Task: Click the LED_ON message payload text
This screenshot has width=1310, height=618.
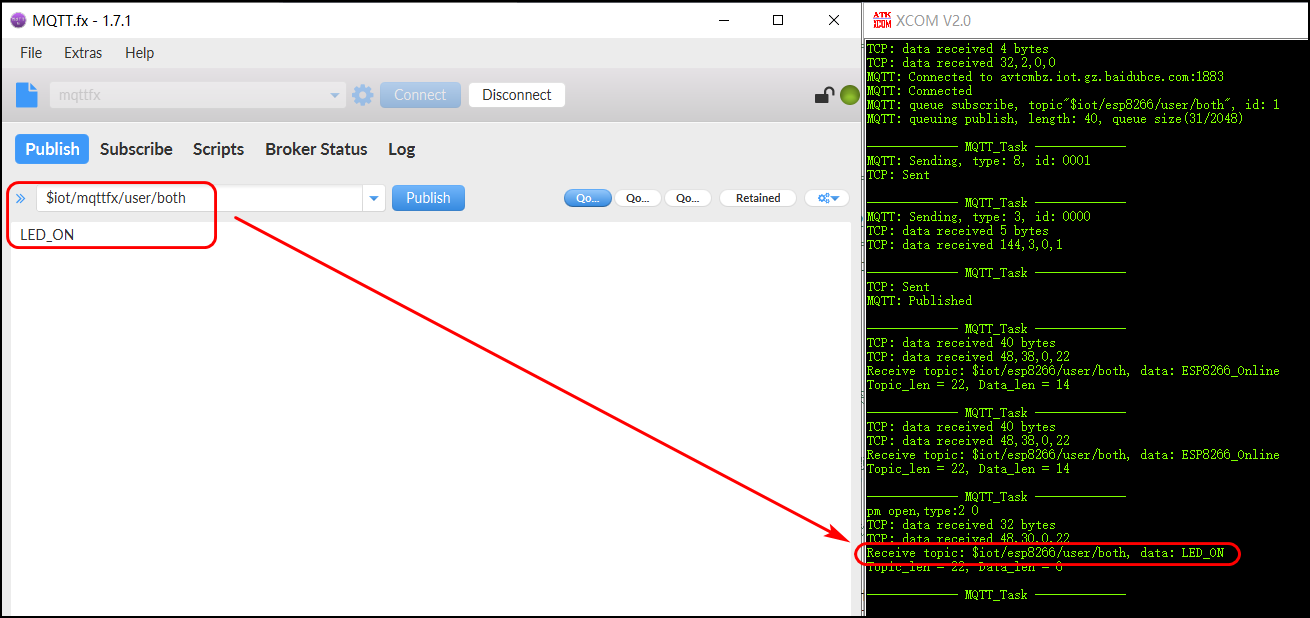Action: pyautogui.click(x=47, y=235)
